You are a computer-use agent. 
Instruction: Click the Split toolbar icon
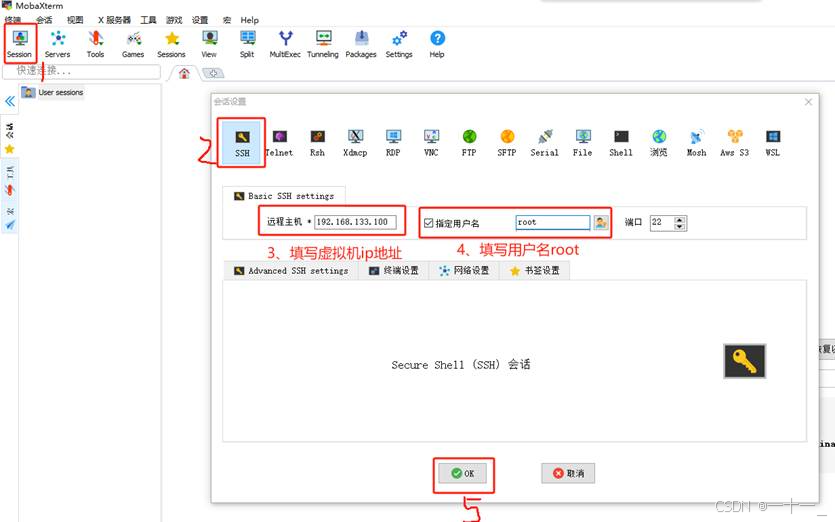coord(247,44)
